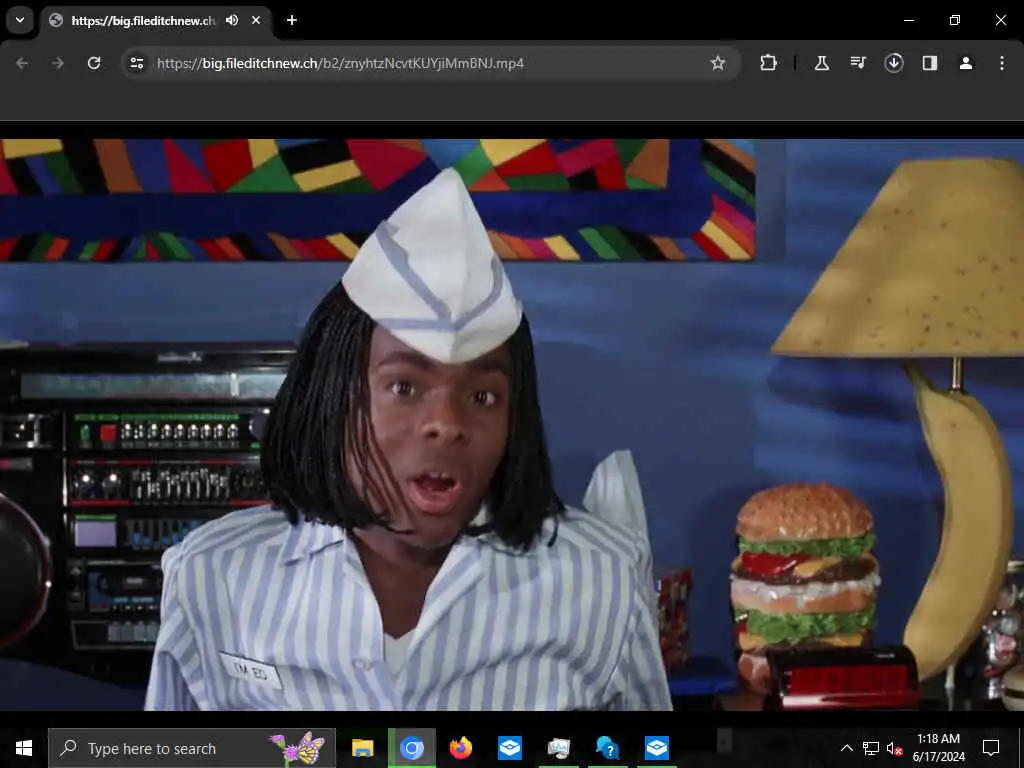
Task: Close the fileditchnew video tab
Action: tap(256, 20)
